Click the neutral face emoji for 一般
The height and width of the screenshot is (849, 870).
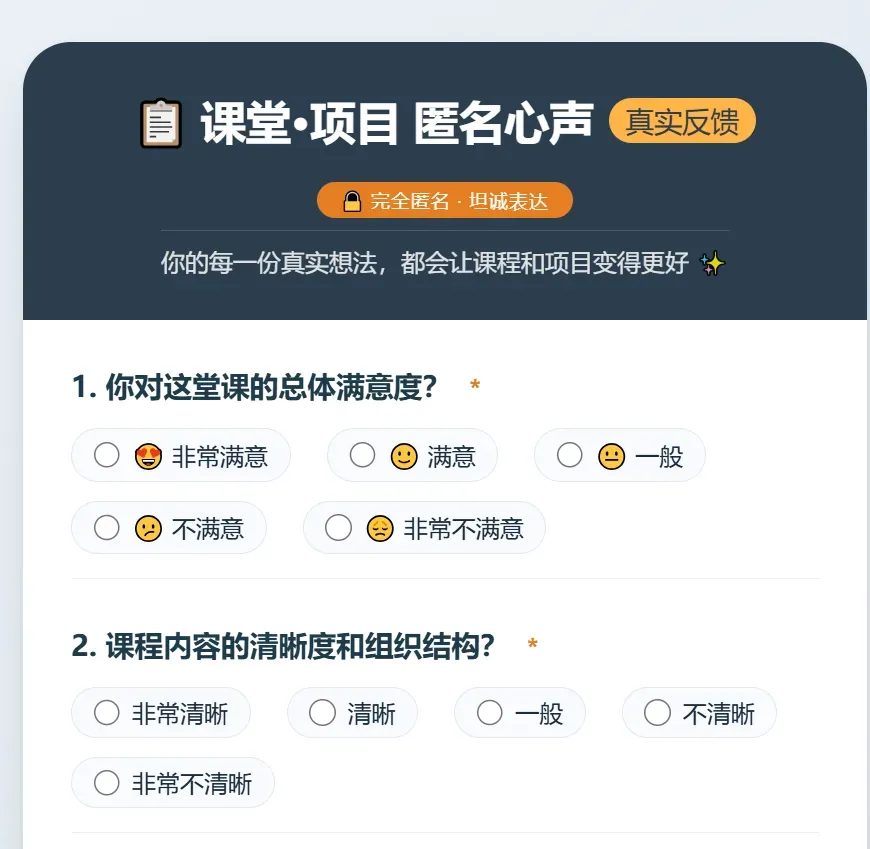pyautogui.click(x=611, y=457)
